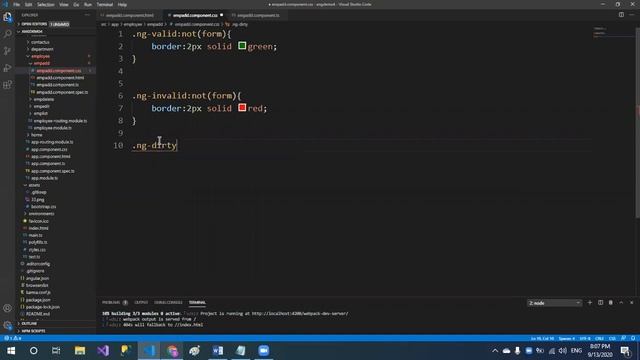
Task: Click the red color swatch on line 7
Action: pos(242,107)
